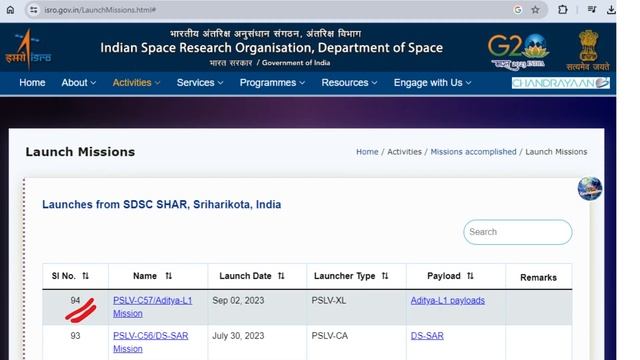Expand the Services menu dropdown
The image size is (640, 360).
(x=200, y=83)
